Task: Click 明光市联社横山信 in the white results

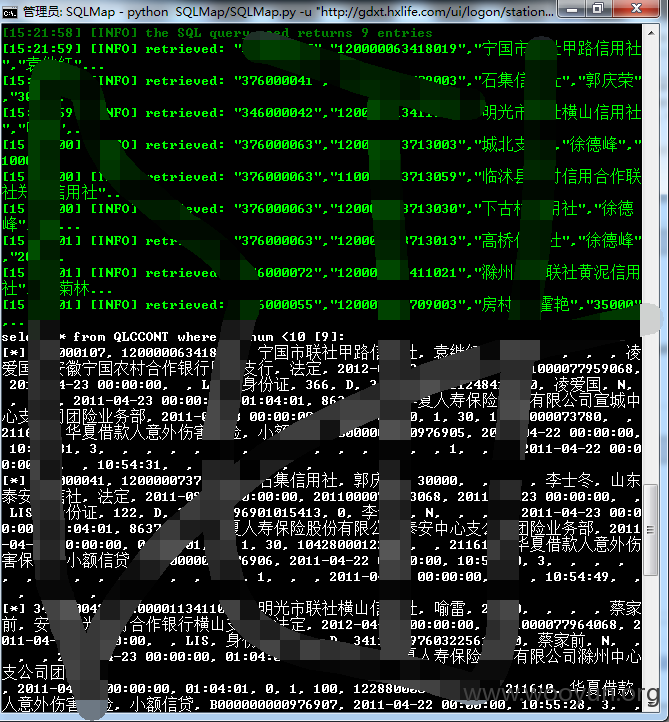Action: click(x=319, y=609)
